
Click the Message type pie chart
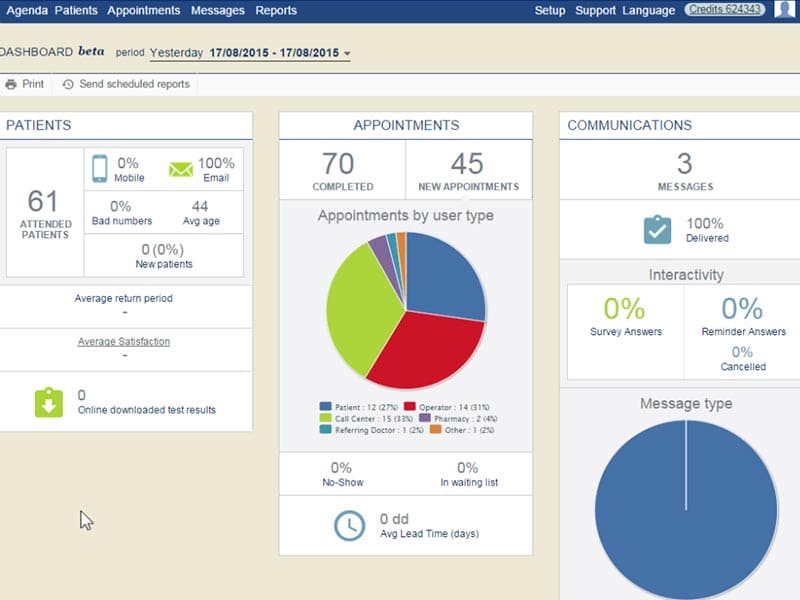686,510
